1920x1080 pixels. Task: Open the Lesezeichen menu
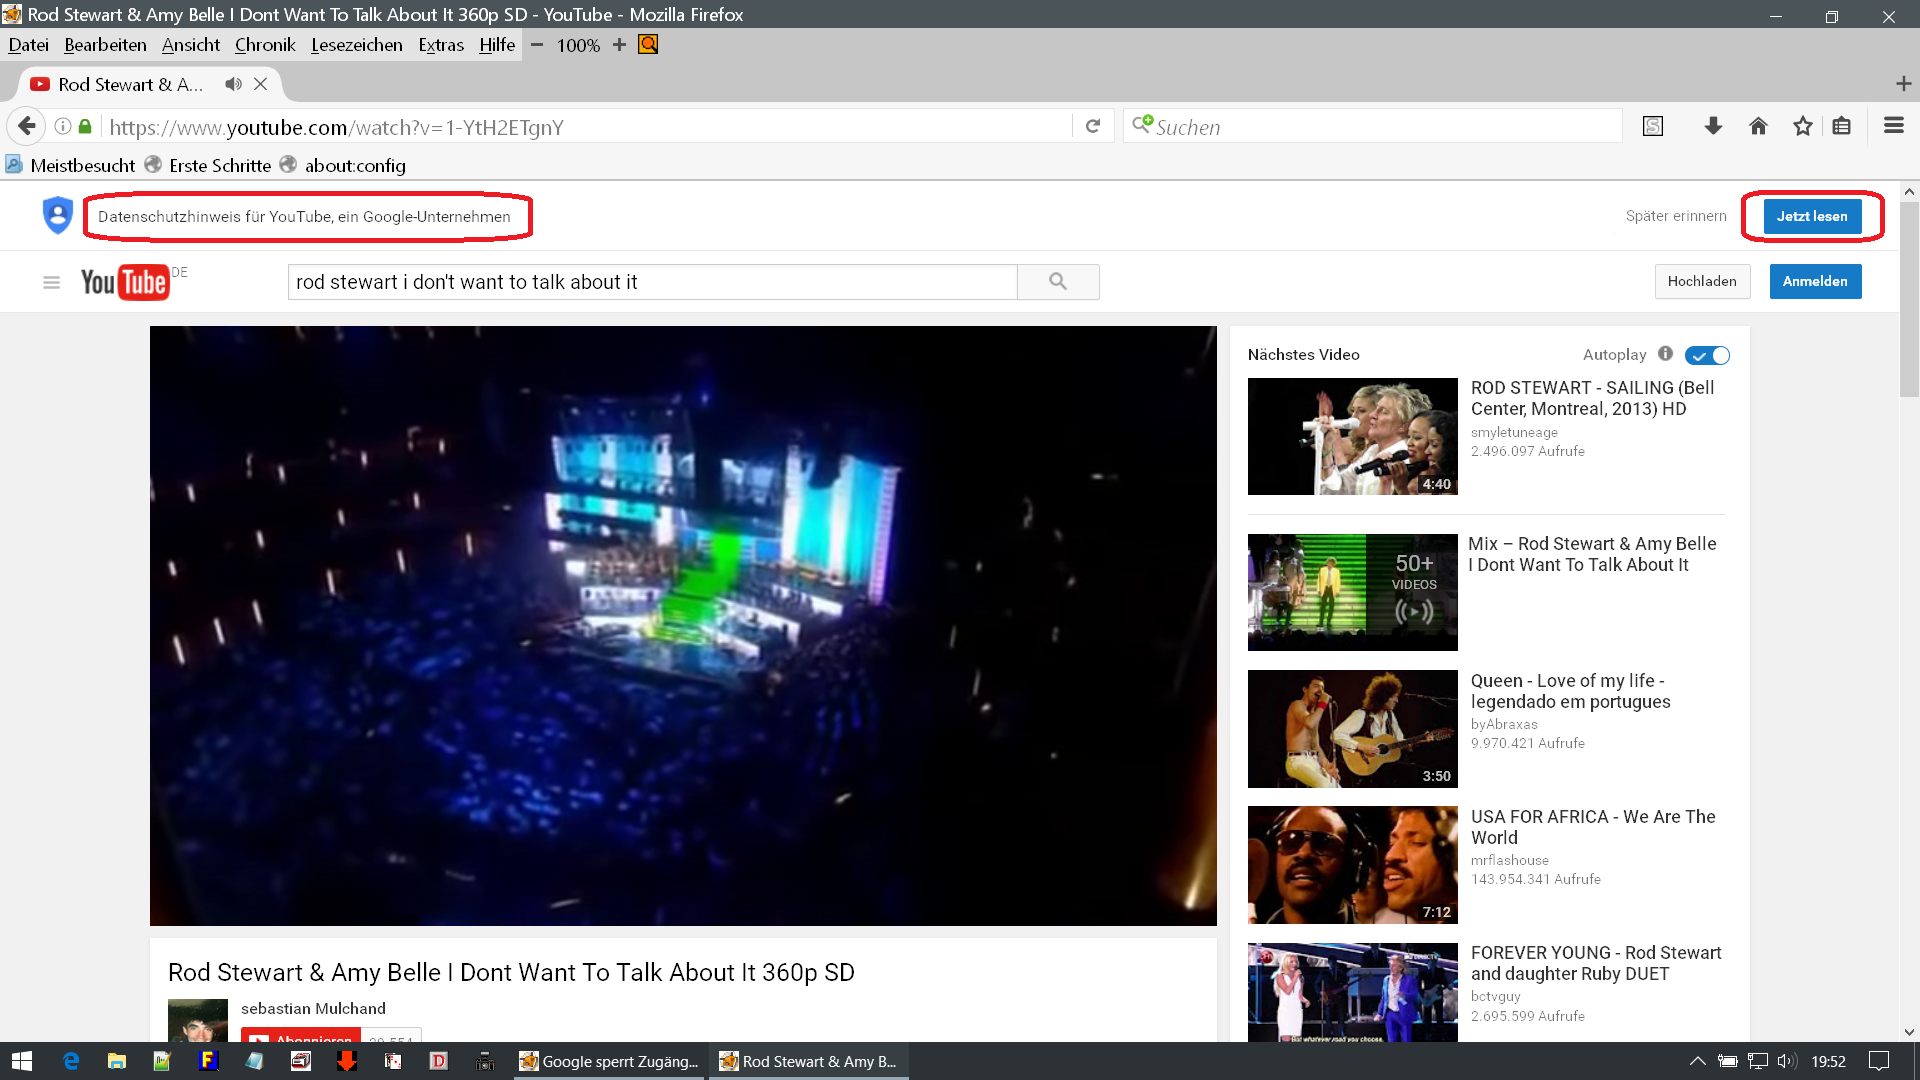pos(356,45)
